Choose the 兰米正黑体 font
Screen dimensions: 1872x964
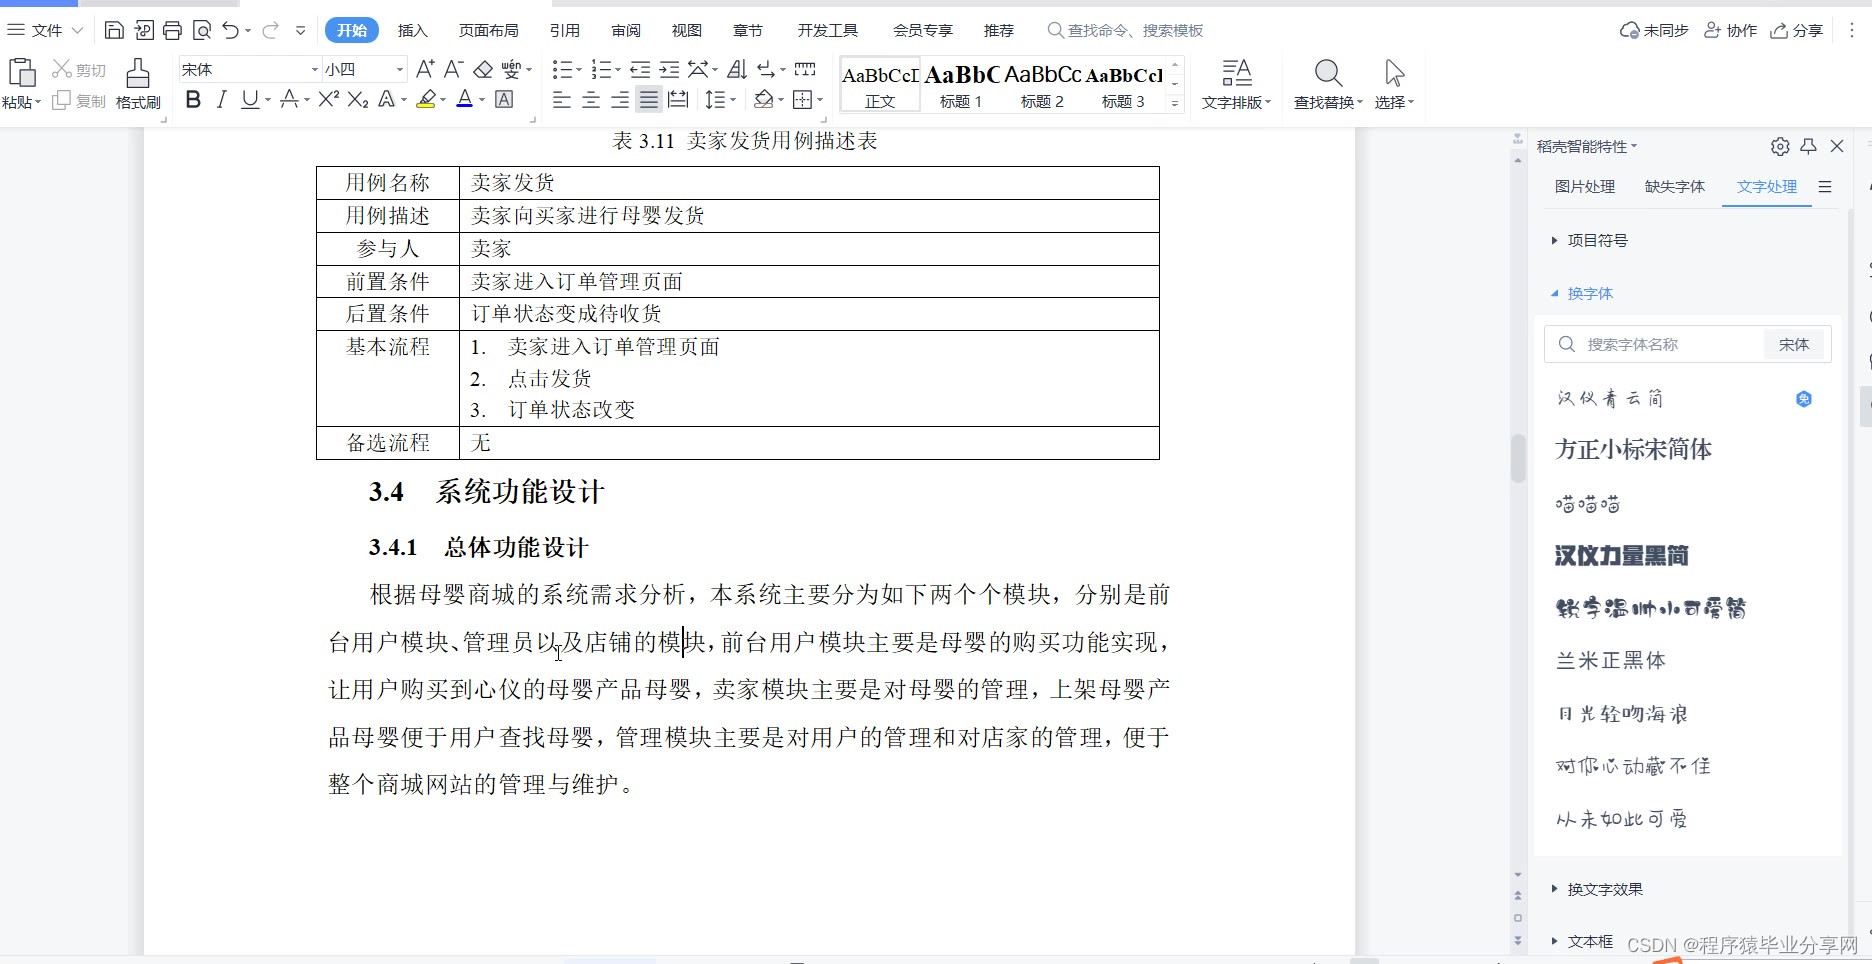point(1610,660)
